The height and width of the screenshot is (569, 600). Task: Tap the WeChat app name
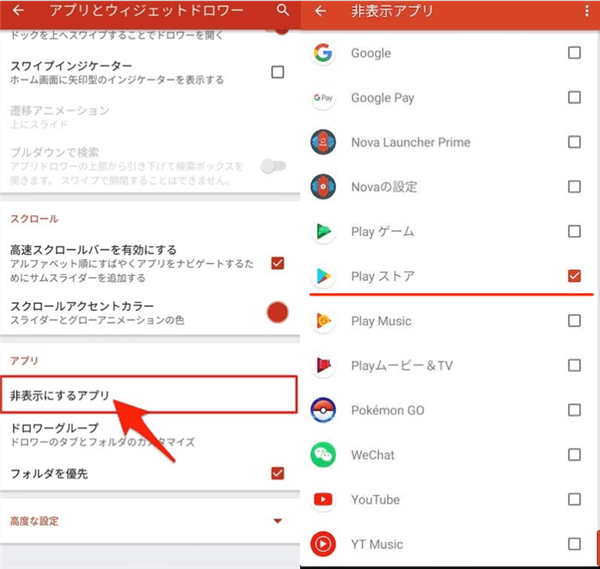pyautogui.click(x=373, y=455)
